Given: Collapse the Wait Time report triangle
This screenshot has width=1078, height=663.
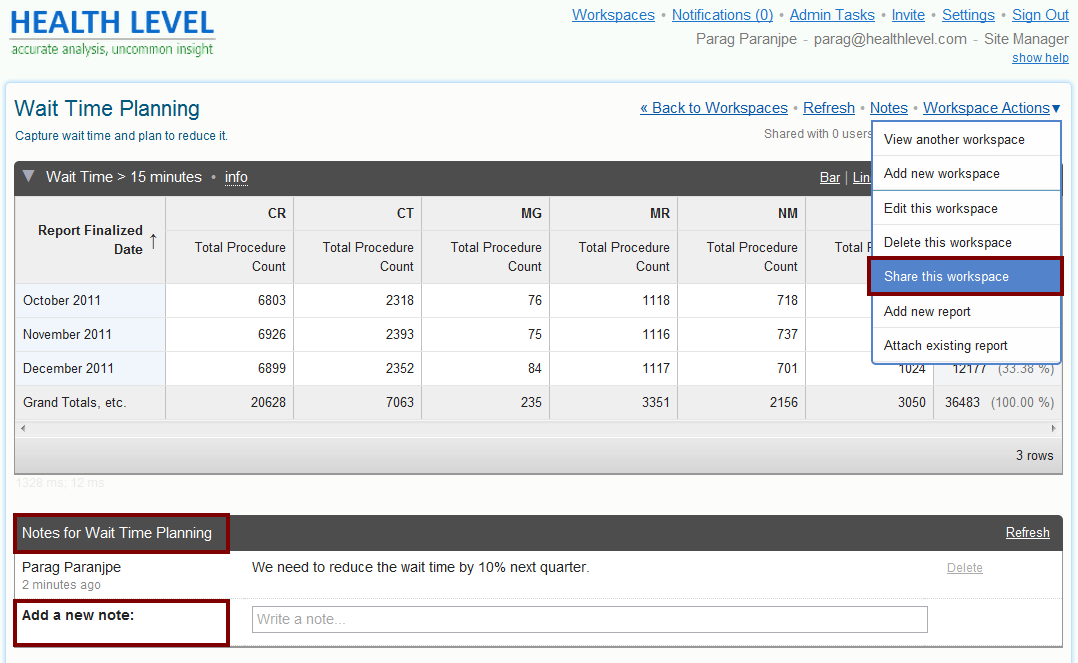Looking at the screenshot, I should [x=29, y=176].
